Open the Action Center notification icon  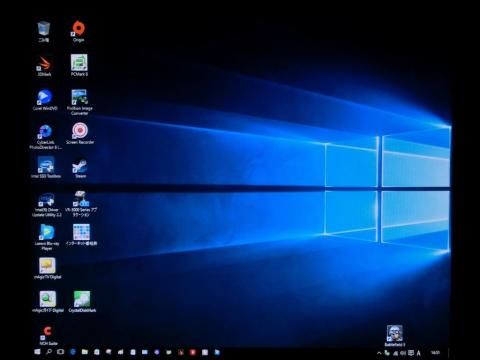(x=411, y=353)
